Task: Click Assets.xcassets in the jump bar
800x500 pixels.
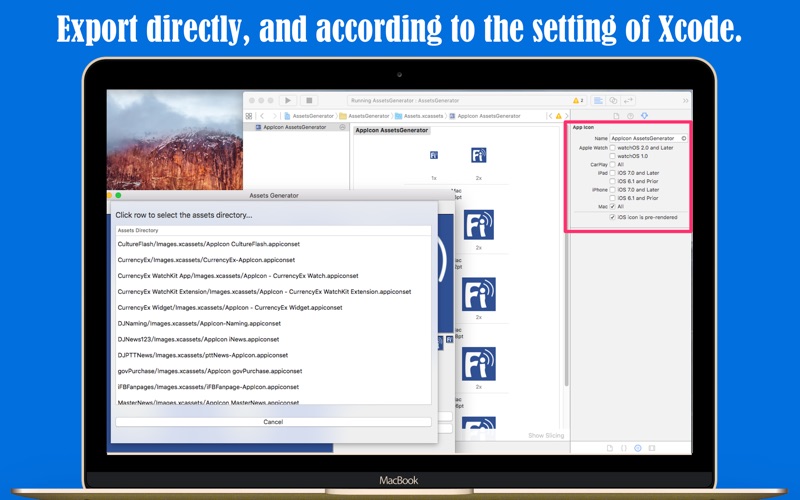Action: point(417,116)
